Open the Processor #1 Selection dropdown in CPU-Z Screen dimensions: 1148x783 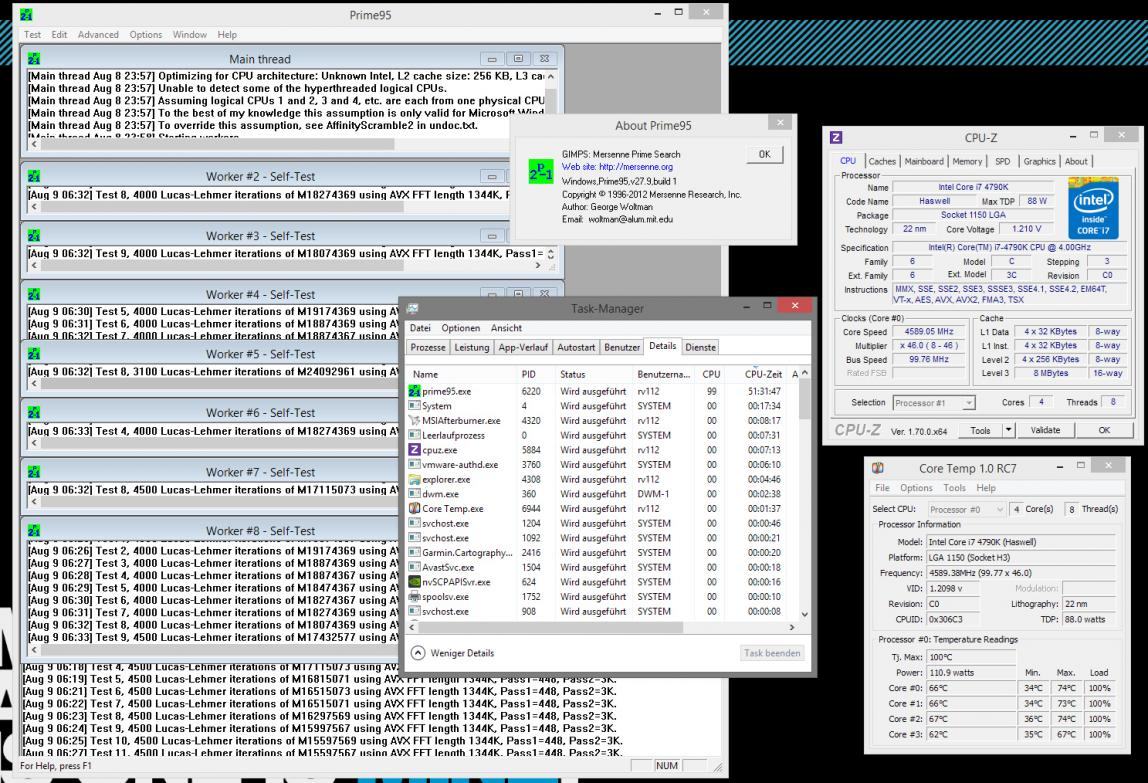tap(934, 403)
